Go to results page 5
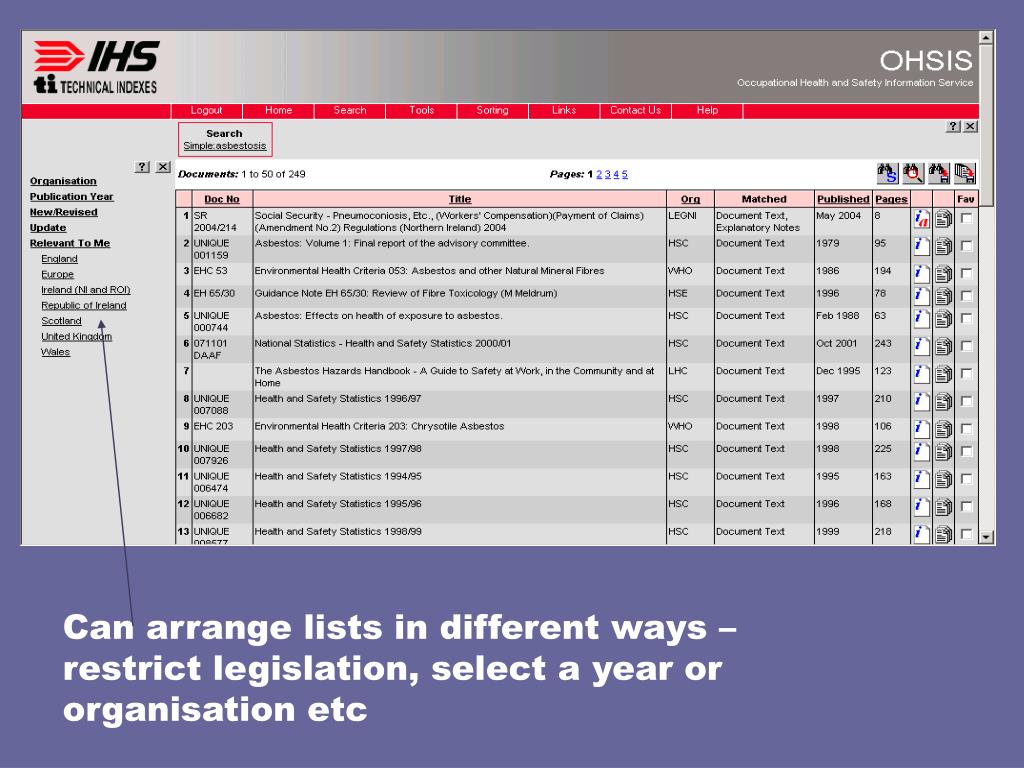The width and height of the screenshot is (1024, 768). pyautogui.click(x=625, y=174)
